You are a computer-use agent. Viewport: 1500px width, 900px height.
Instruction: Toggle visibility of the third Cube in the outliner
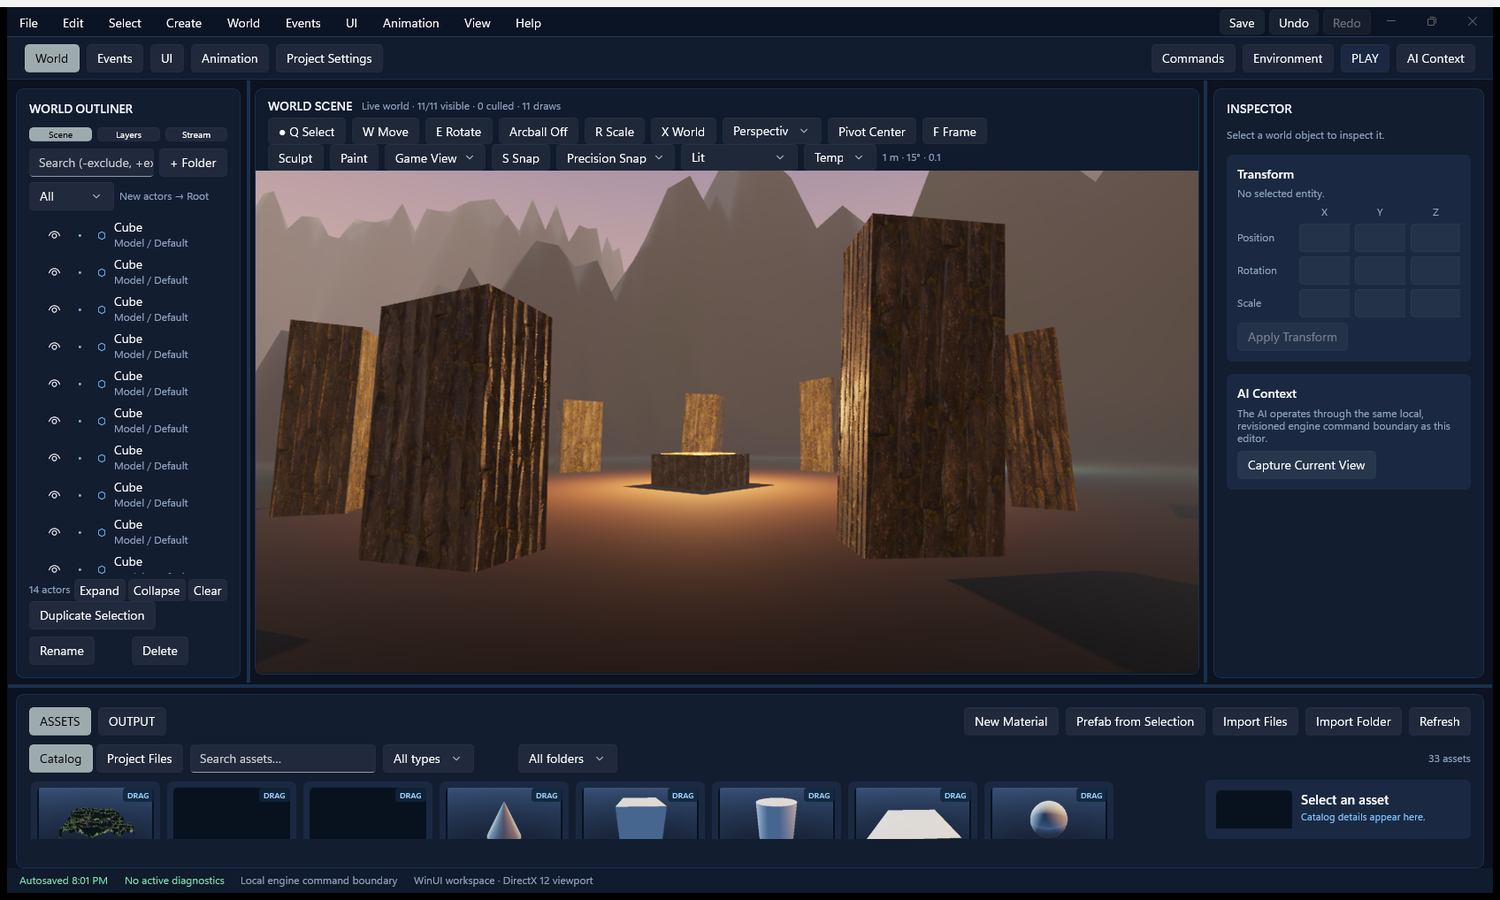[54, 309]
